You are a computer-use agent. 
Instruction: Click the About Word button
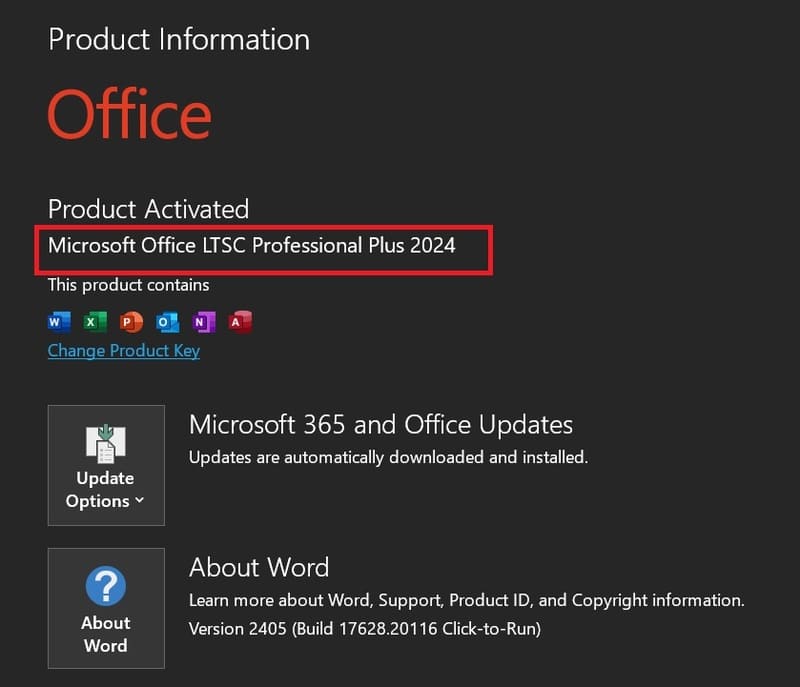[x=106, y=608]
